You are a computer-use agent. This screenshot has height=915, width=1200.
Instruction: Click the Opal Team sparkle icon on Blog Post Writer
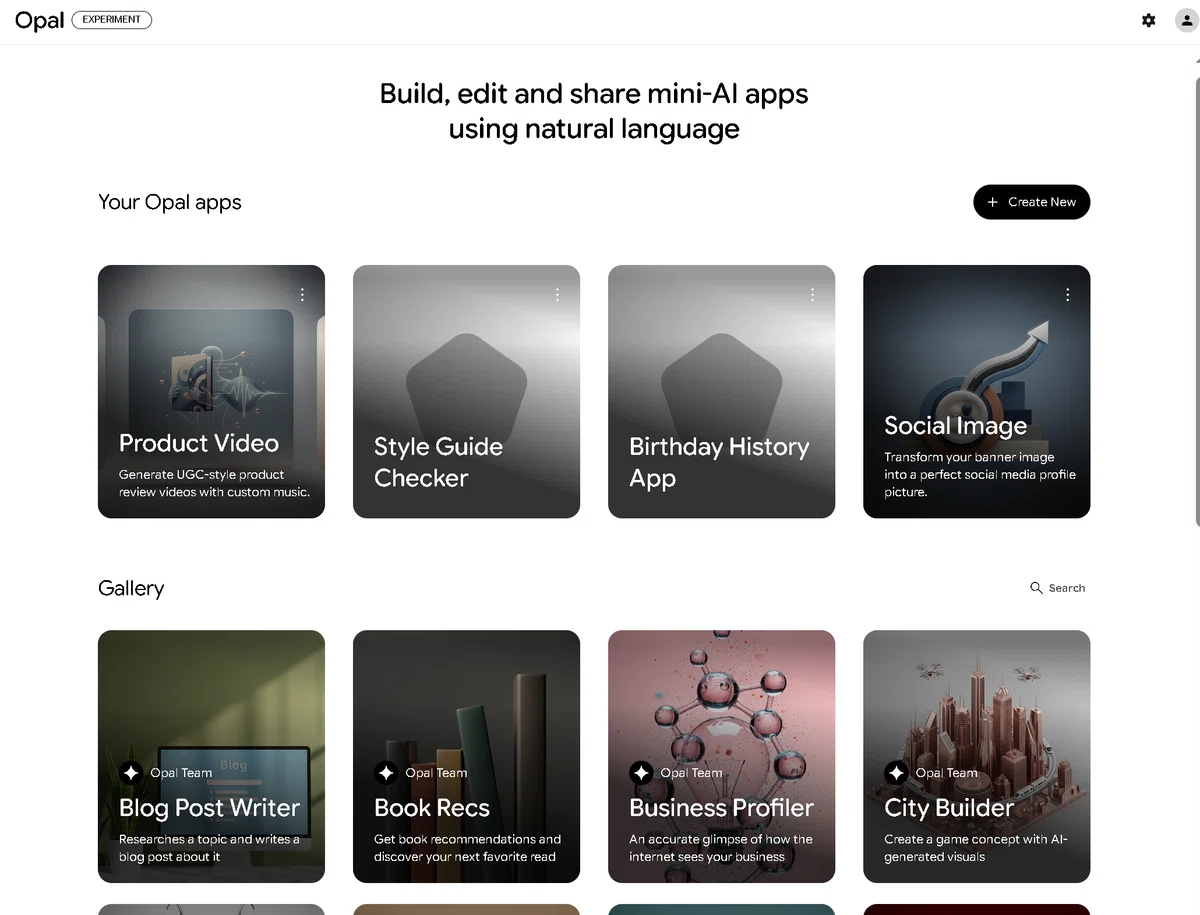click(131, 773)
